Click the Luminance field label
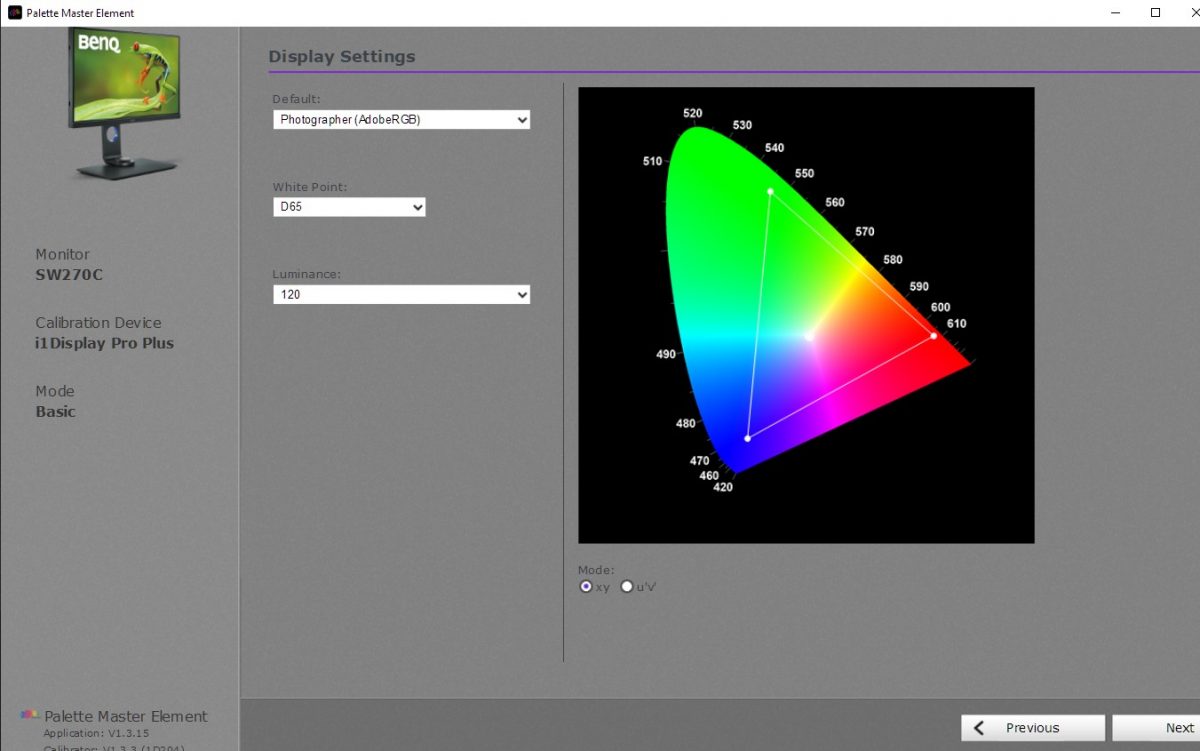The width and height of the screenshot is (1200, 751). pos(307,274)
